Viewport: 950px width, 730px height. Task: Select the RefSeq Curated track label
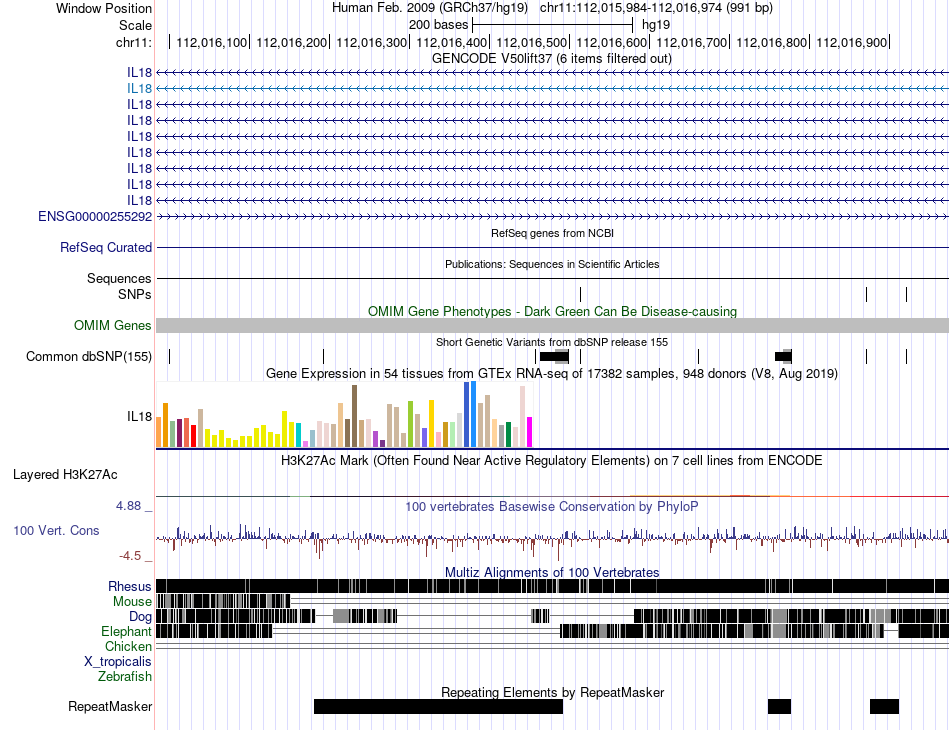pos(106,247)
